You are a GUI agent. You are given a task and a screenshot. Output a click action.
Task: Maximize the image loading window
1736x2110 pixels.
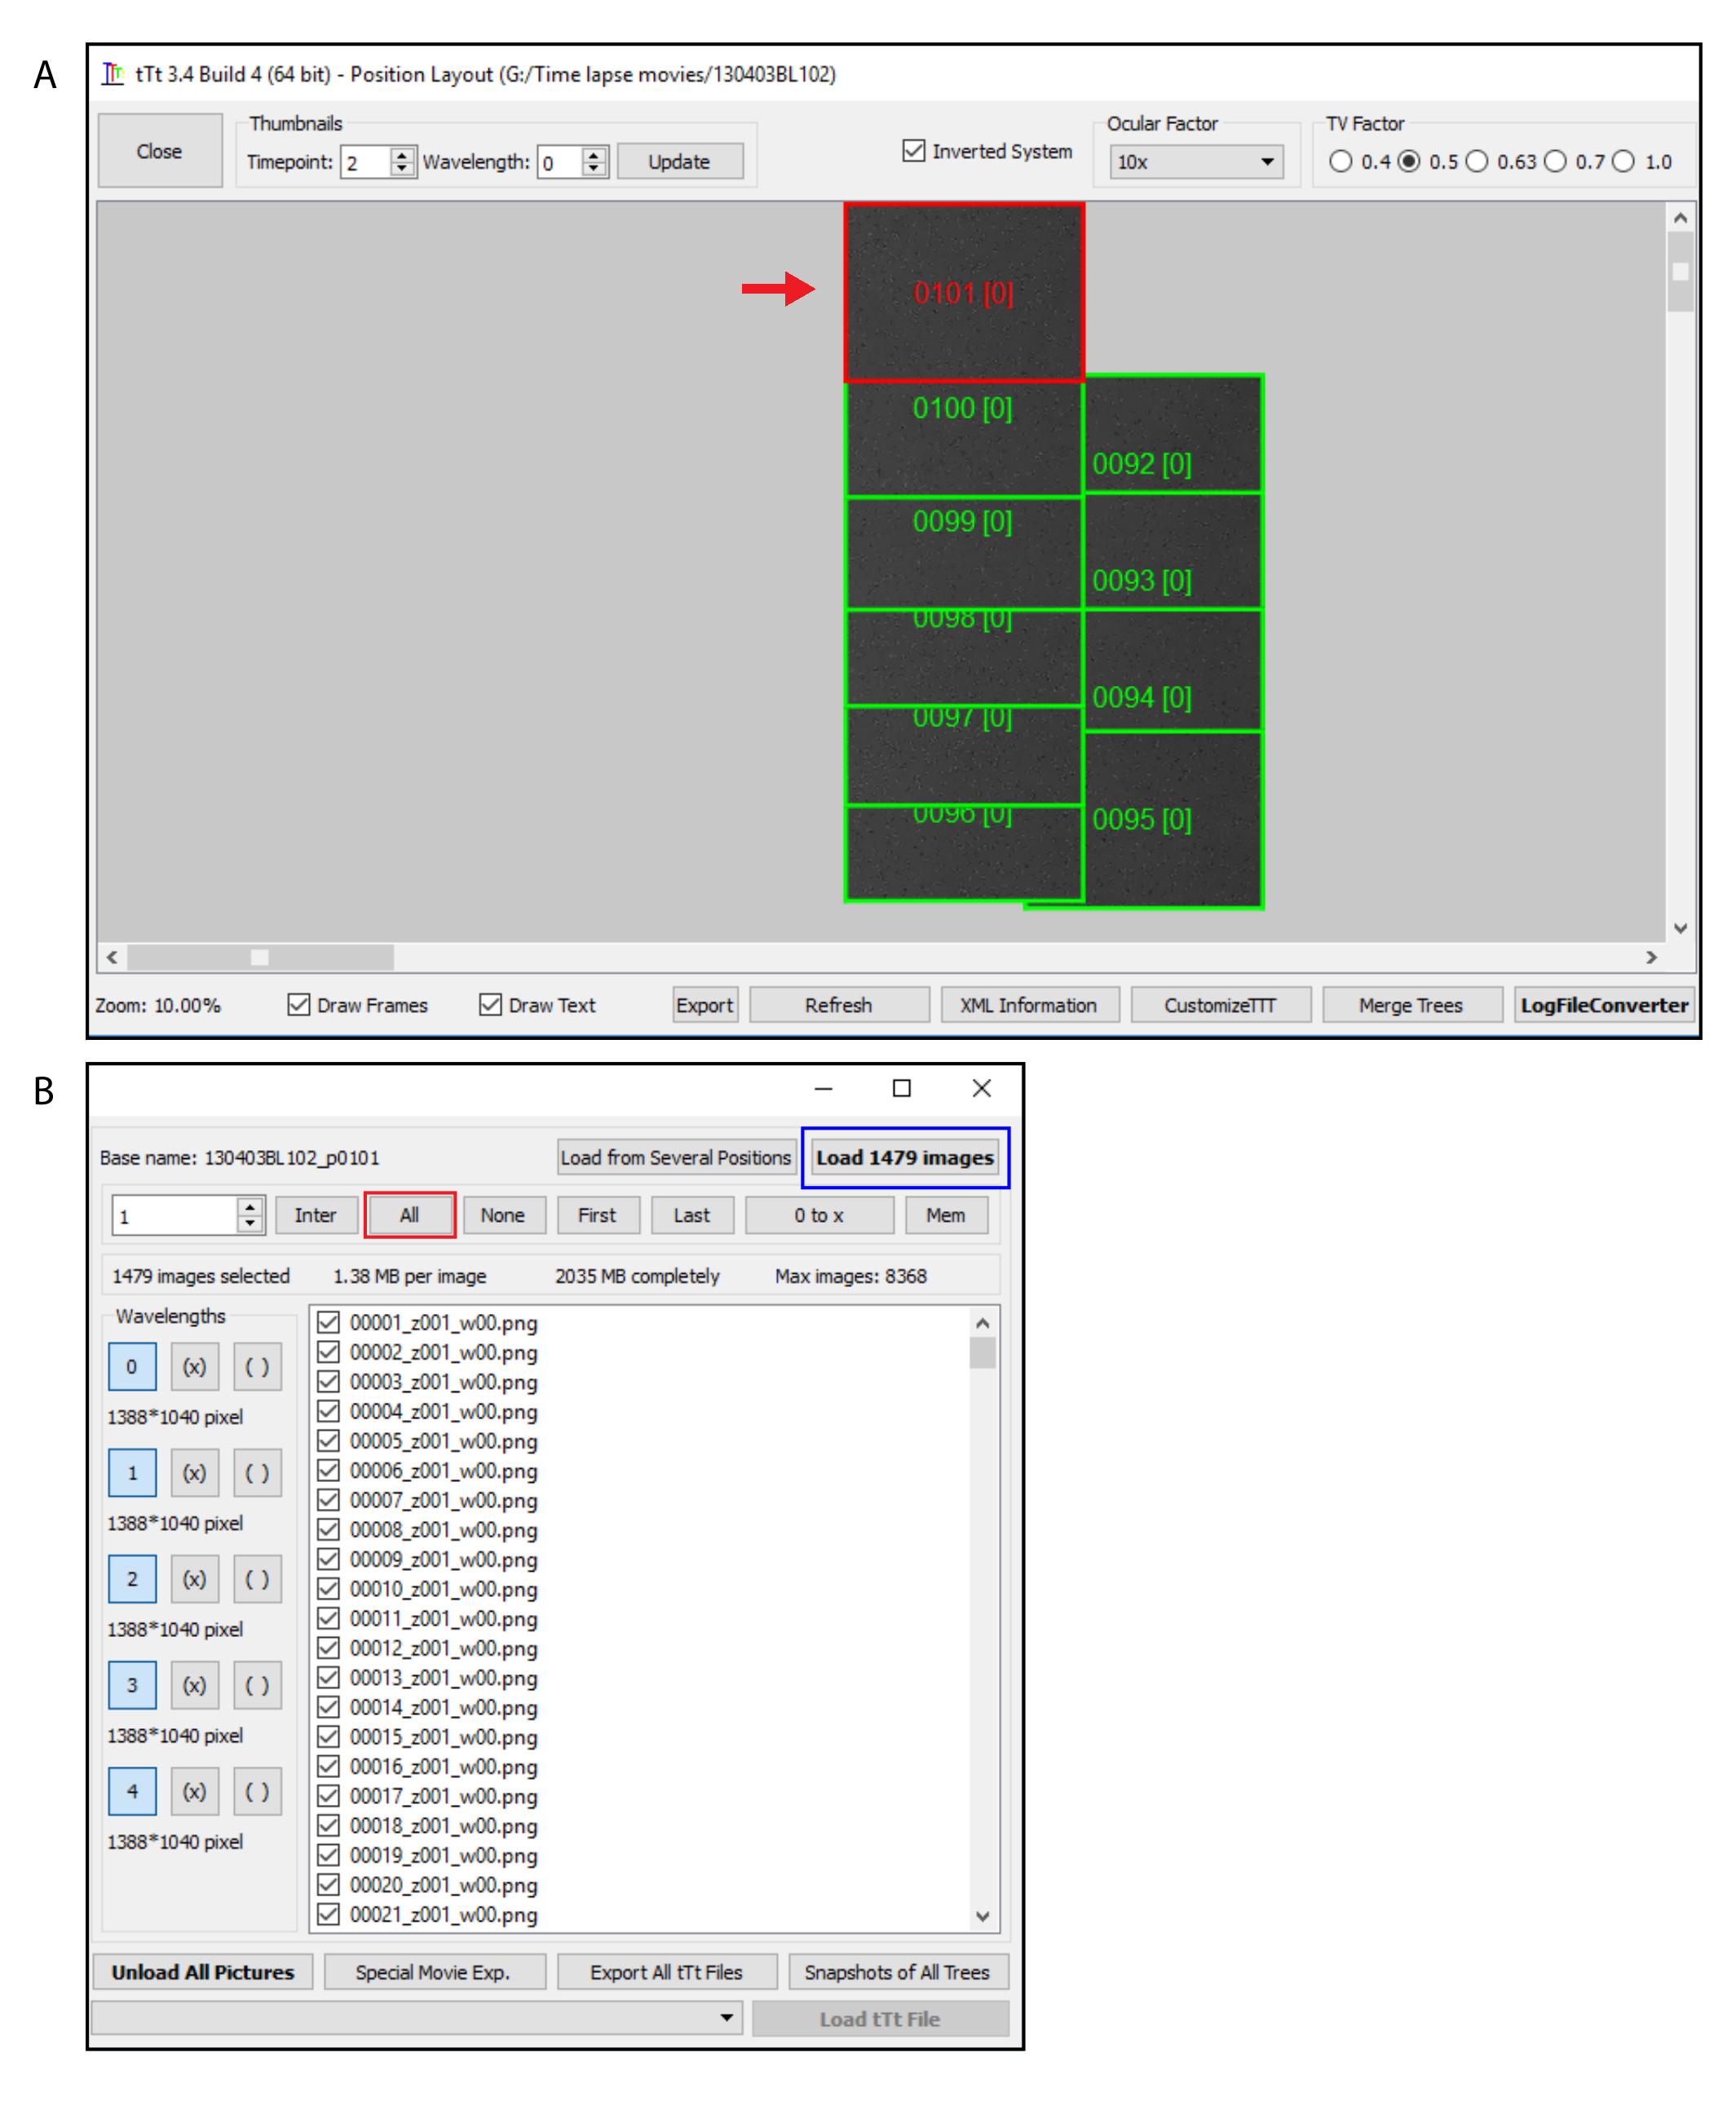901,1088
